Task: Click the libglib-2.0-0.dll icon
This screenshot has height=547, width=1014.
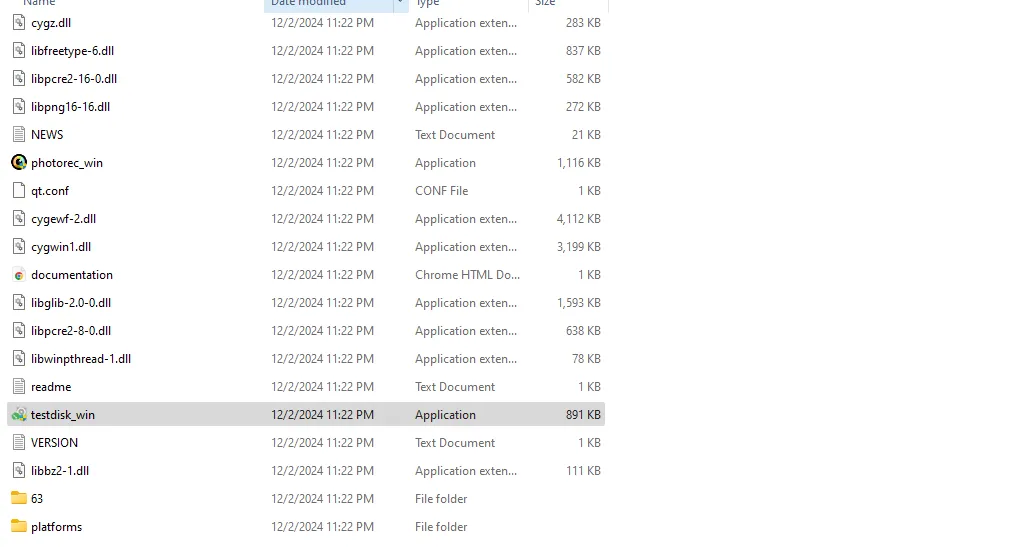Action: [x=19, y=303]
